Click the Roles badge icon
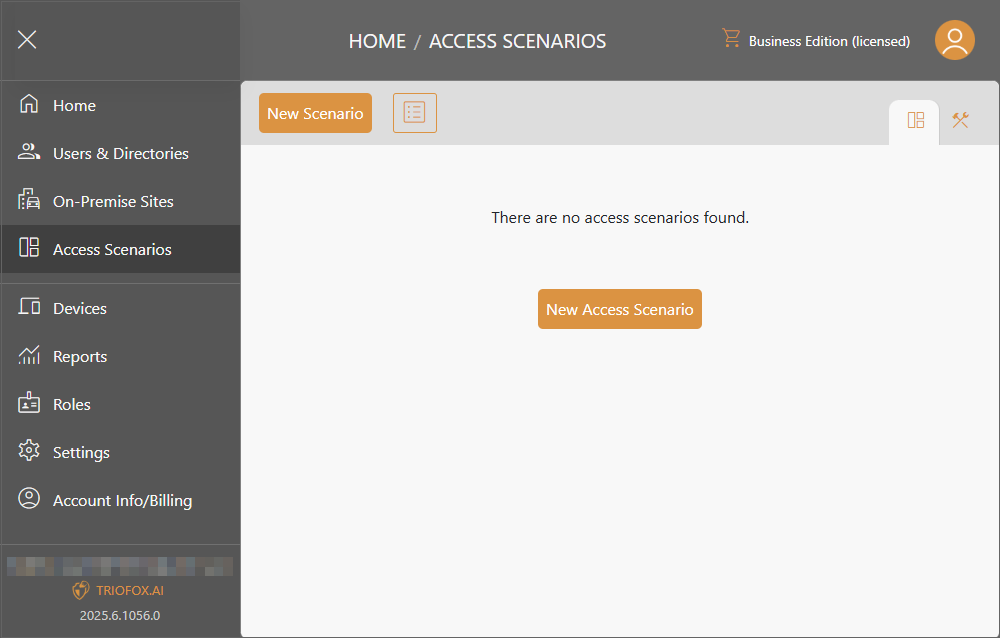Viewport: 1000px width, 638px height. pyautogui.click(x=29, y=403)
